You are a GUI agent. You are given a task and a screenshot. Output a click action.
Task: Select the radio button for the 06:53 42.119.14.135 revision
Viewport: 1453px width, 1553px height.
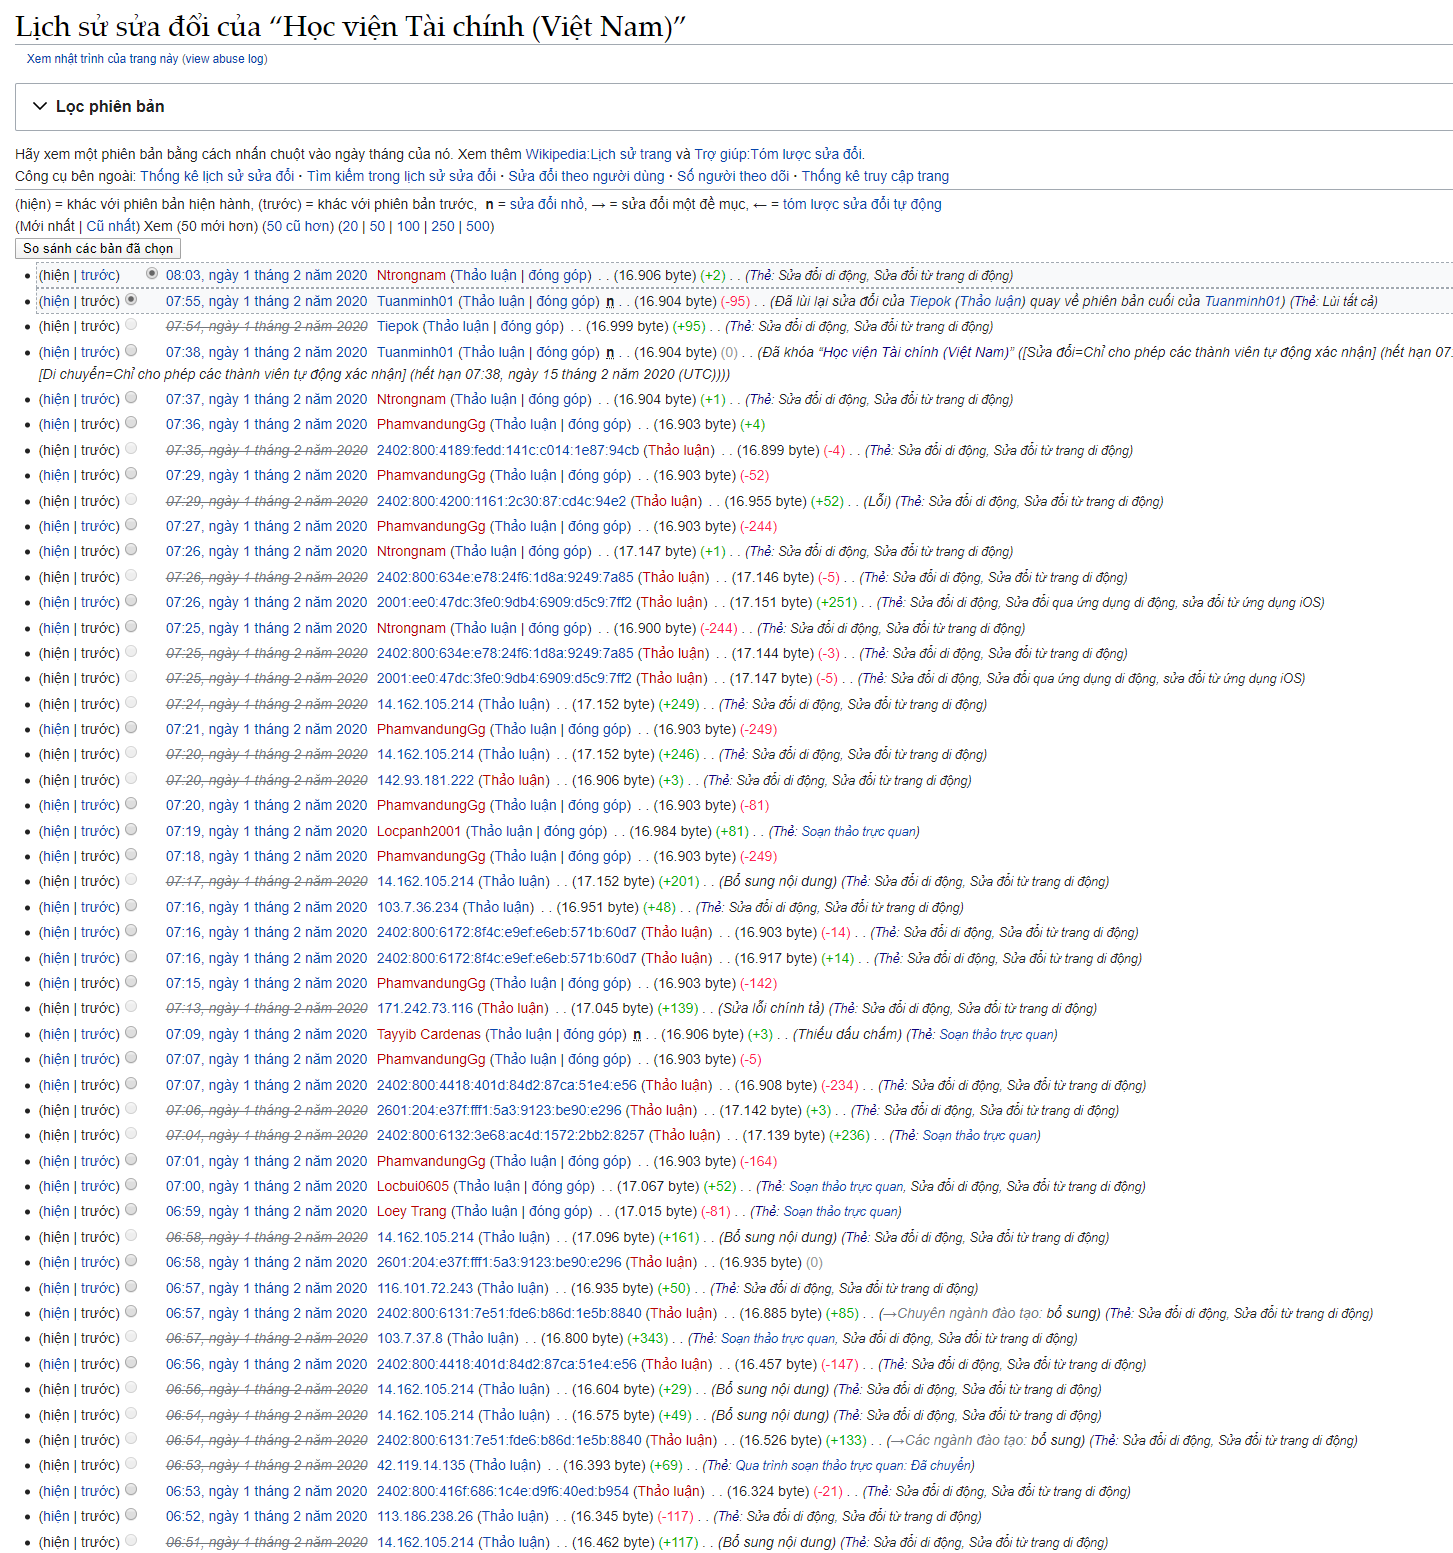click(x=131, y=1463)
